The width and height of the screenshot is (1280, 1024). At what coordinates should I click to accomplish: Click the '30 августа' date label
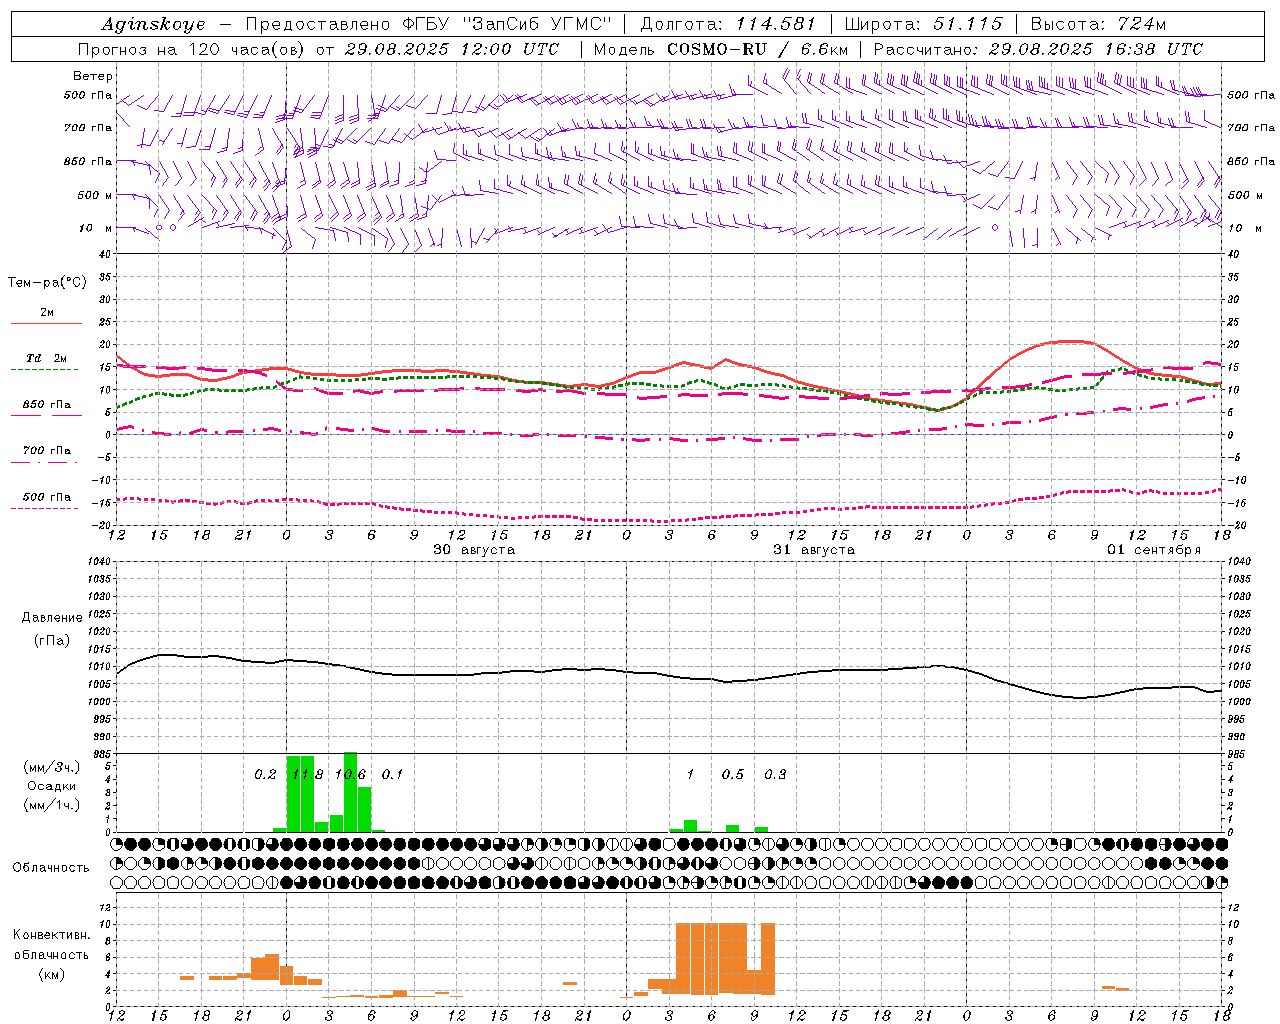[x=474, y=550]
